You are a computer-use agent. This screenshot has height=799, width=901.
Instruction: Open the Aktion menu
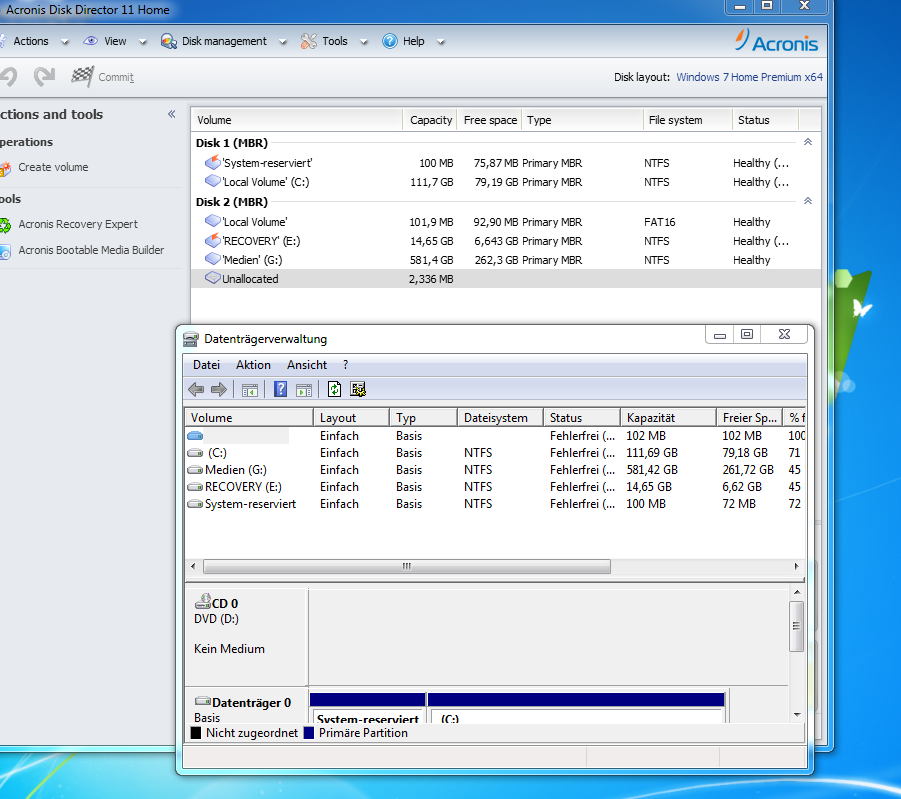[x=253, y=365]
